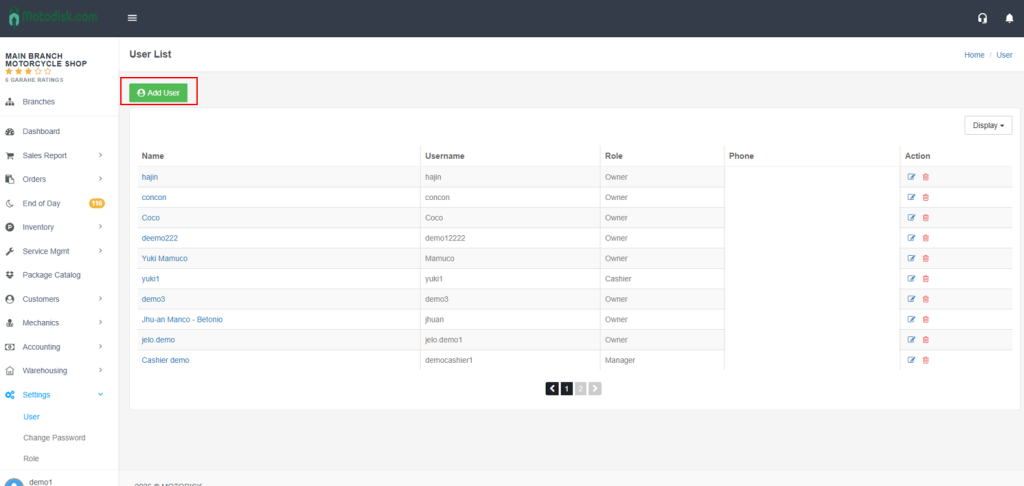Delete user concon with the trash icon
Screen dimensions: 1024x486
coord(925,197)
